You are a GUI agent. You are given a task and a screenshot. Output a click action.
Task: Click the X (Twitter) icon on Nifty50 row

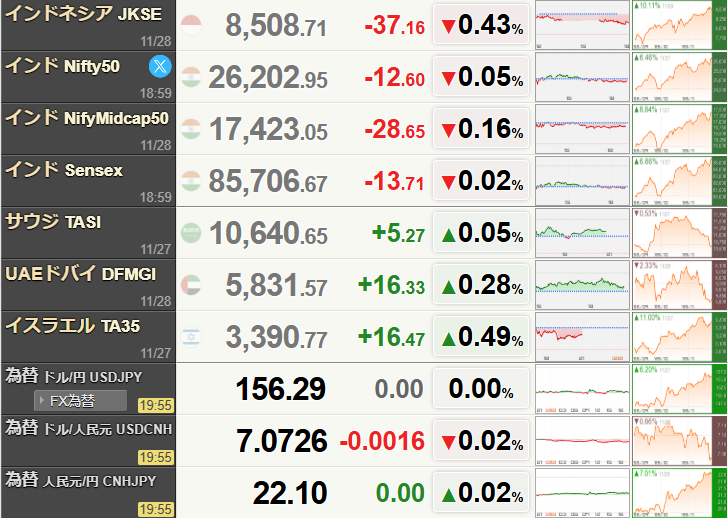coord(160,66)
